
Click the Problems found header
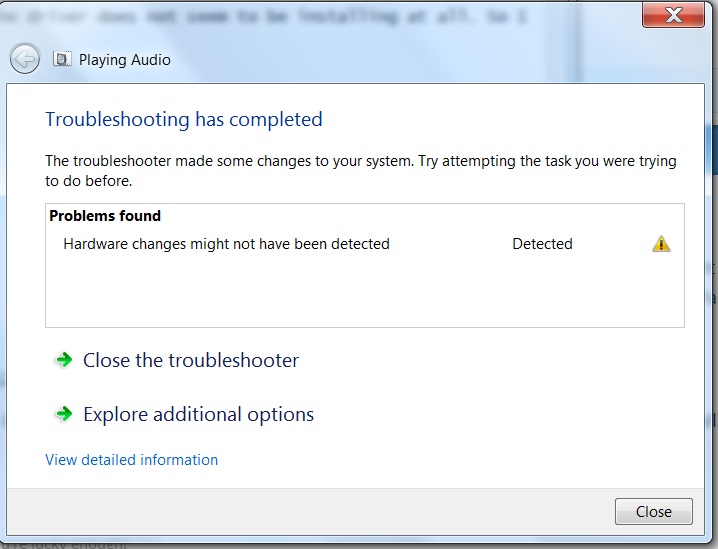(x=105, y=216)
